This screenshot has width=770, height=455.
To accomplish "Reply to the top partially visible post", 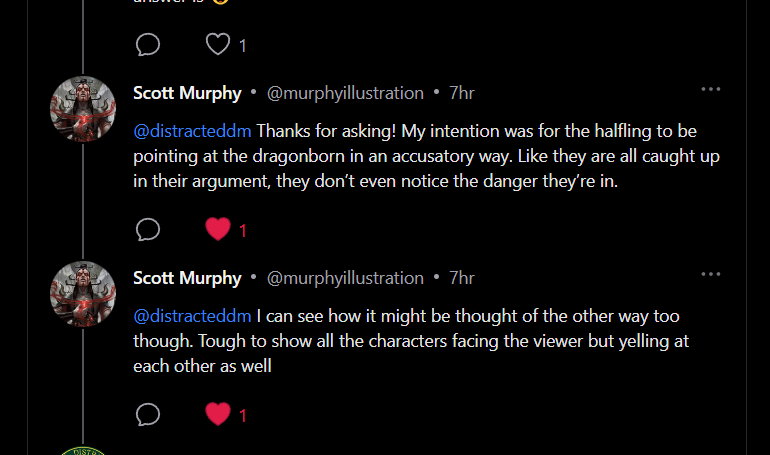I will 147,45.
